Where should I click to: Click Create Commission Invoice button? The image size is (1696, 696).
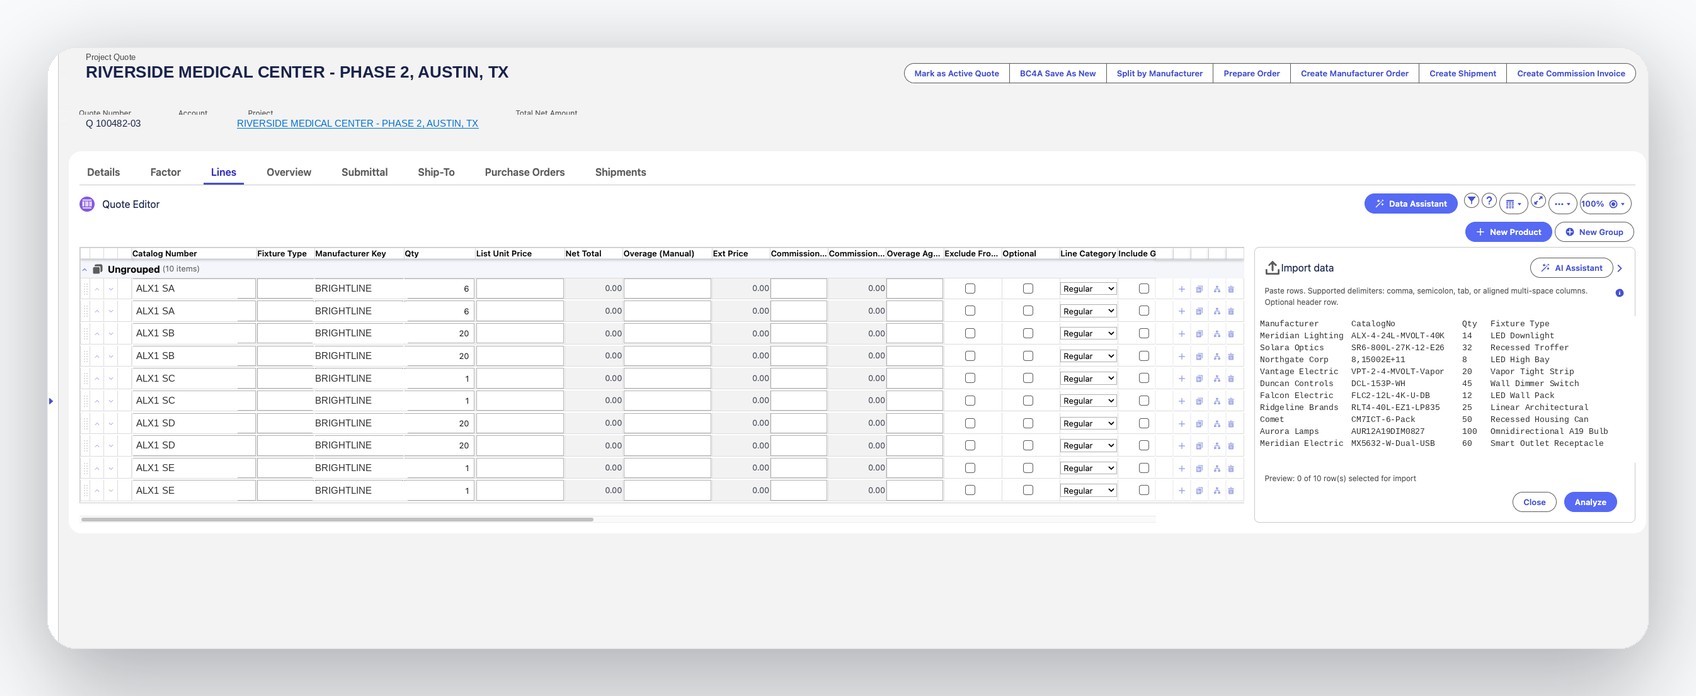coord(1571,73)
